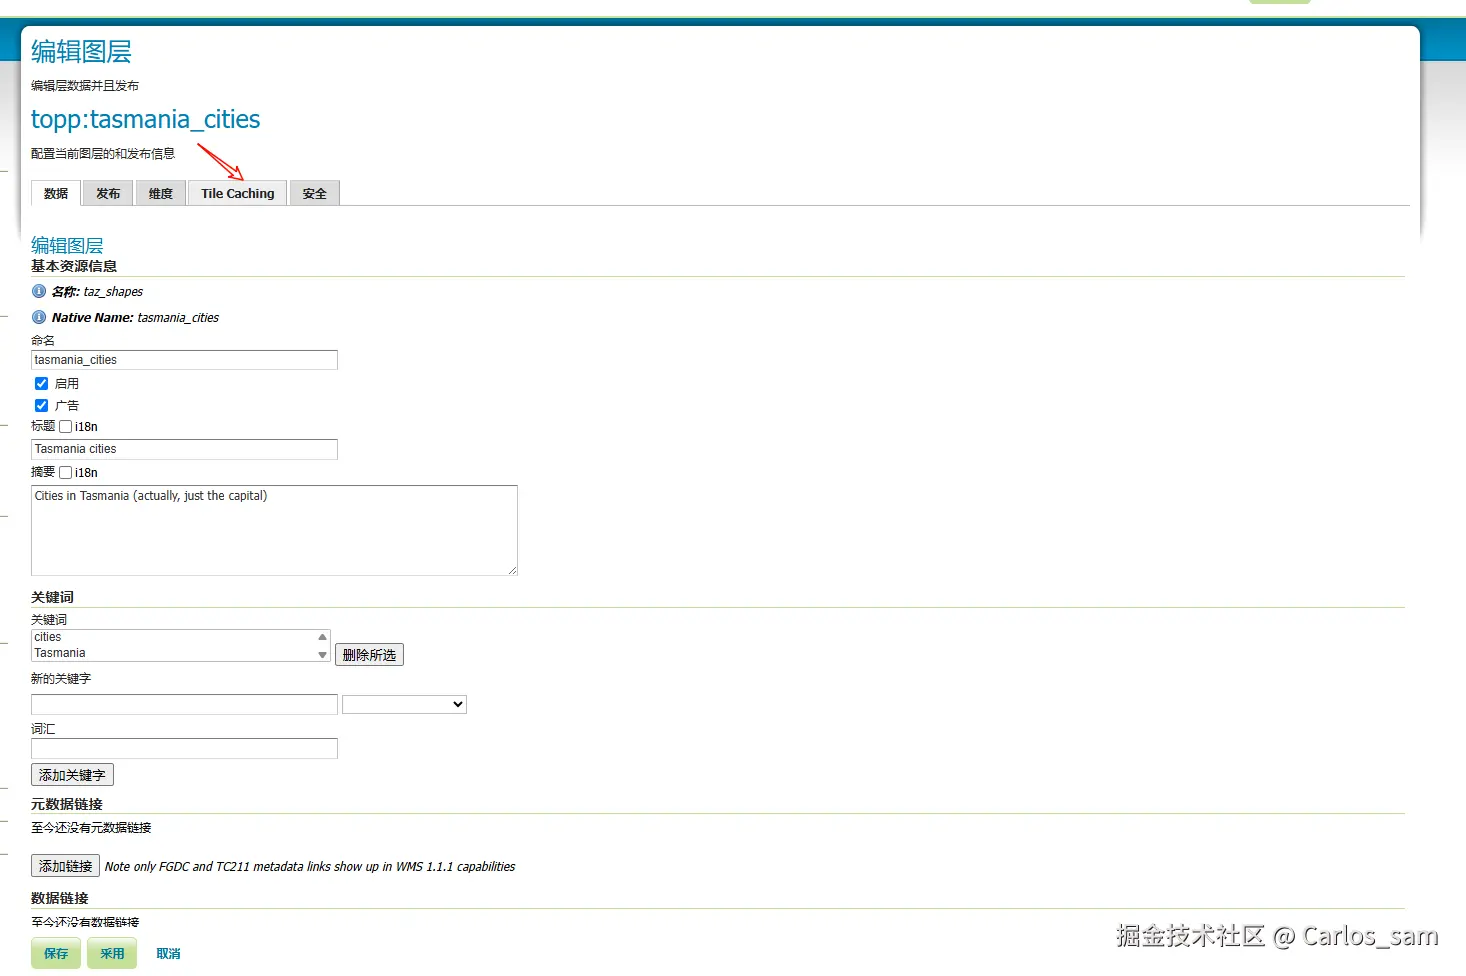The height and width of the screenshot is (976, 1466).
Task: Toggle the 广告 checkbox
Action: click(41, 405)
